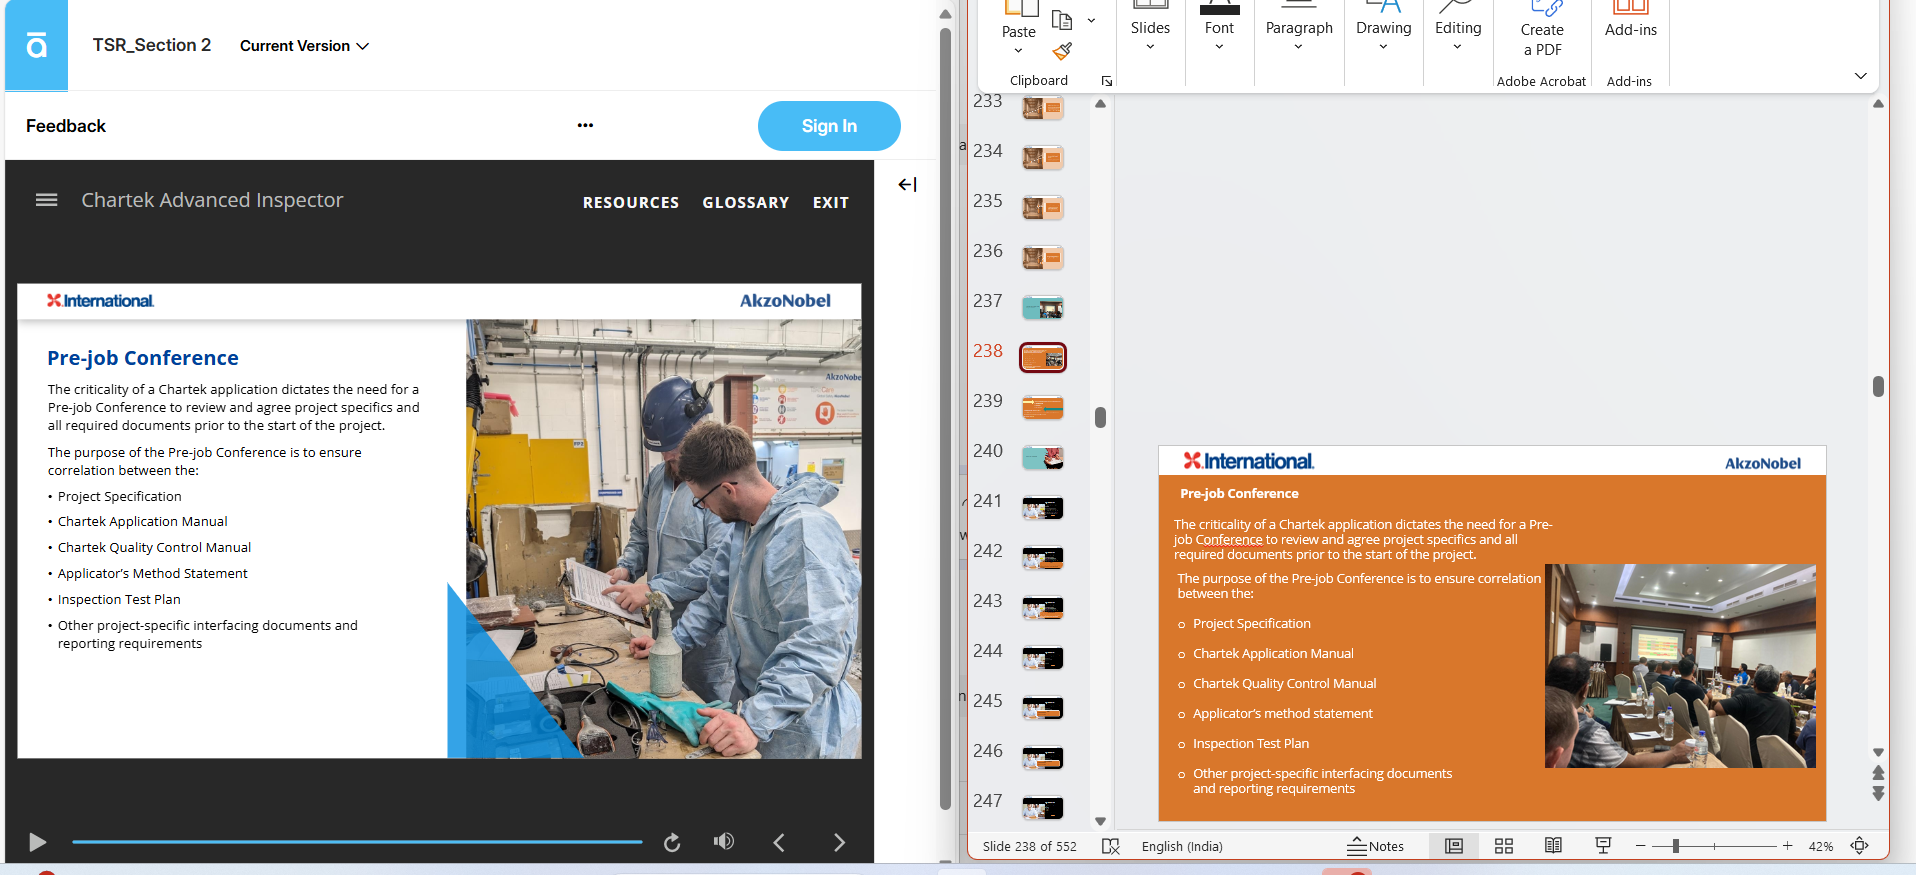Open the Clipboard dialog launcher
Image resolution: width=1916 pixels, height=875 pixels.
(1107, 81)
